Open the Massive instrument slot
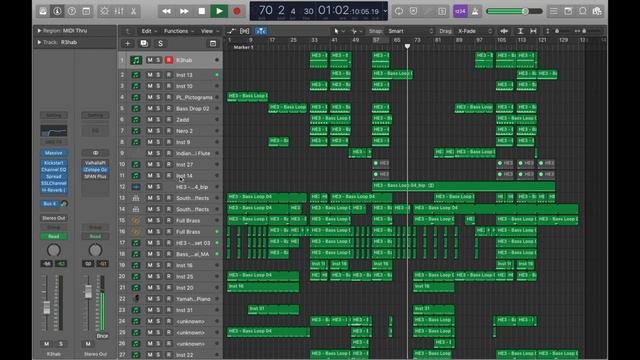The height and width of the screenshot is (360, 640). (53, 153)
